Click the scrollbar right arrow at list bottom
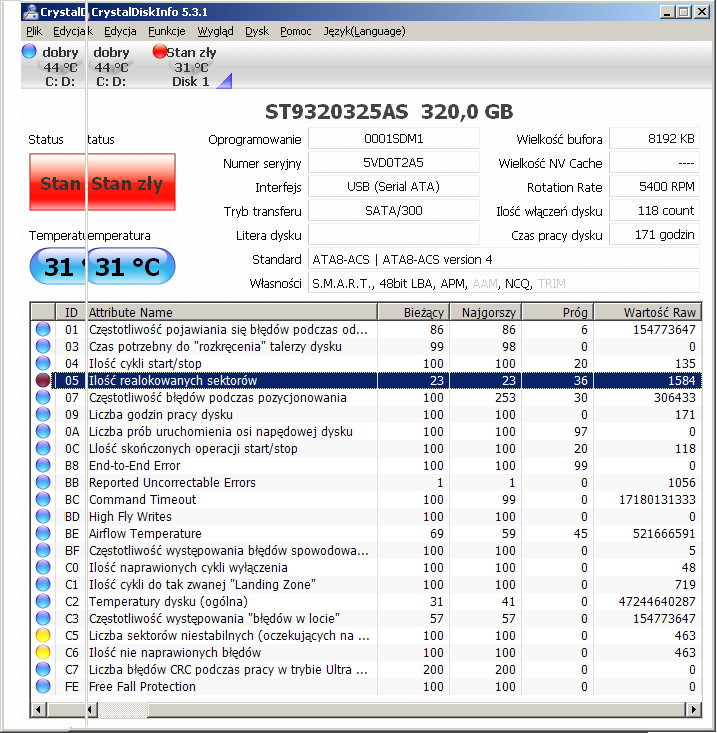This screenshot has width=717, height=733. (693, 709)
